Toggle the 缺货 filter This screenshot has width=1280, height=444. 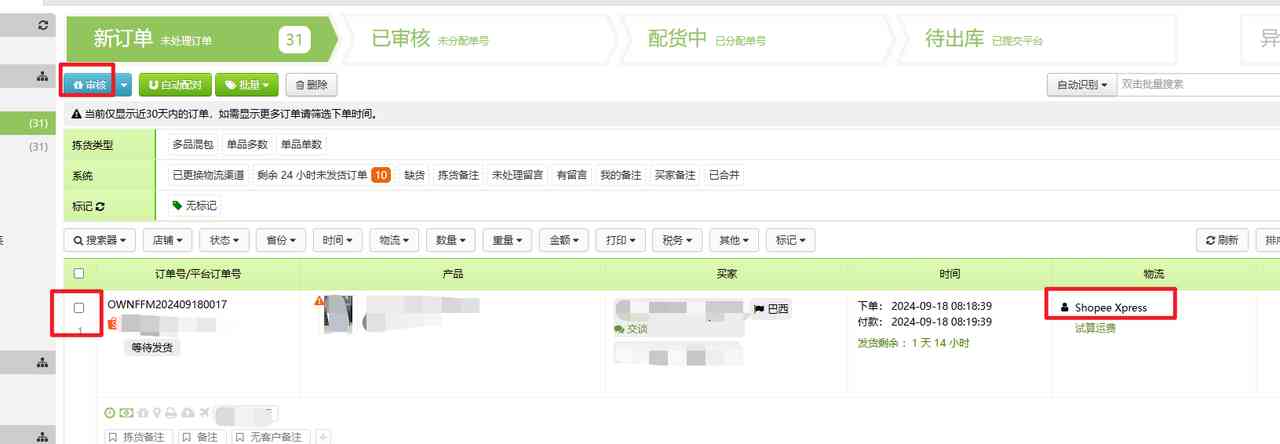pyautogui.click(x=414, y=175)
